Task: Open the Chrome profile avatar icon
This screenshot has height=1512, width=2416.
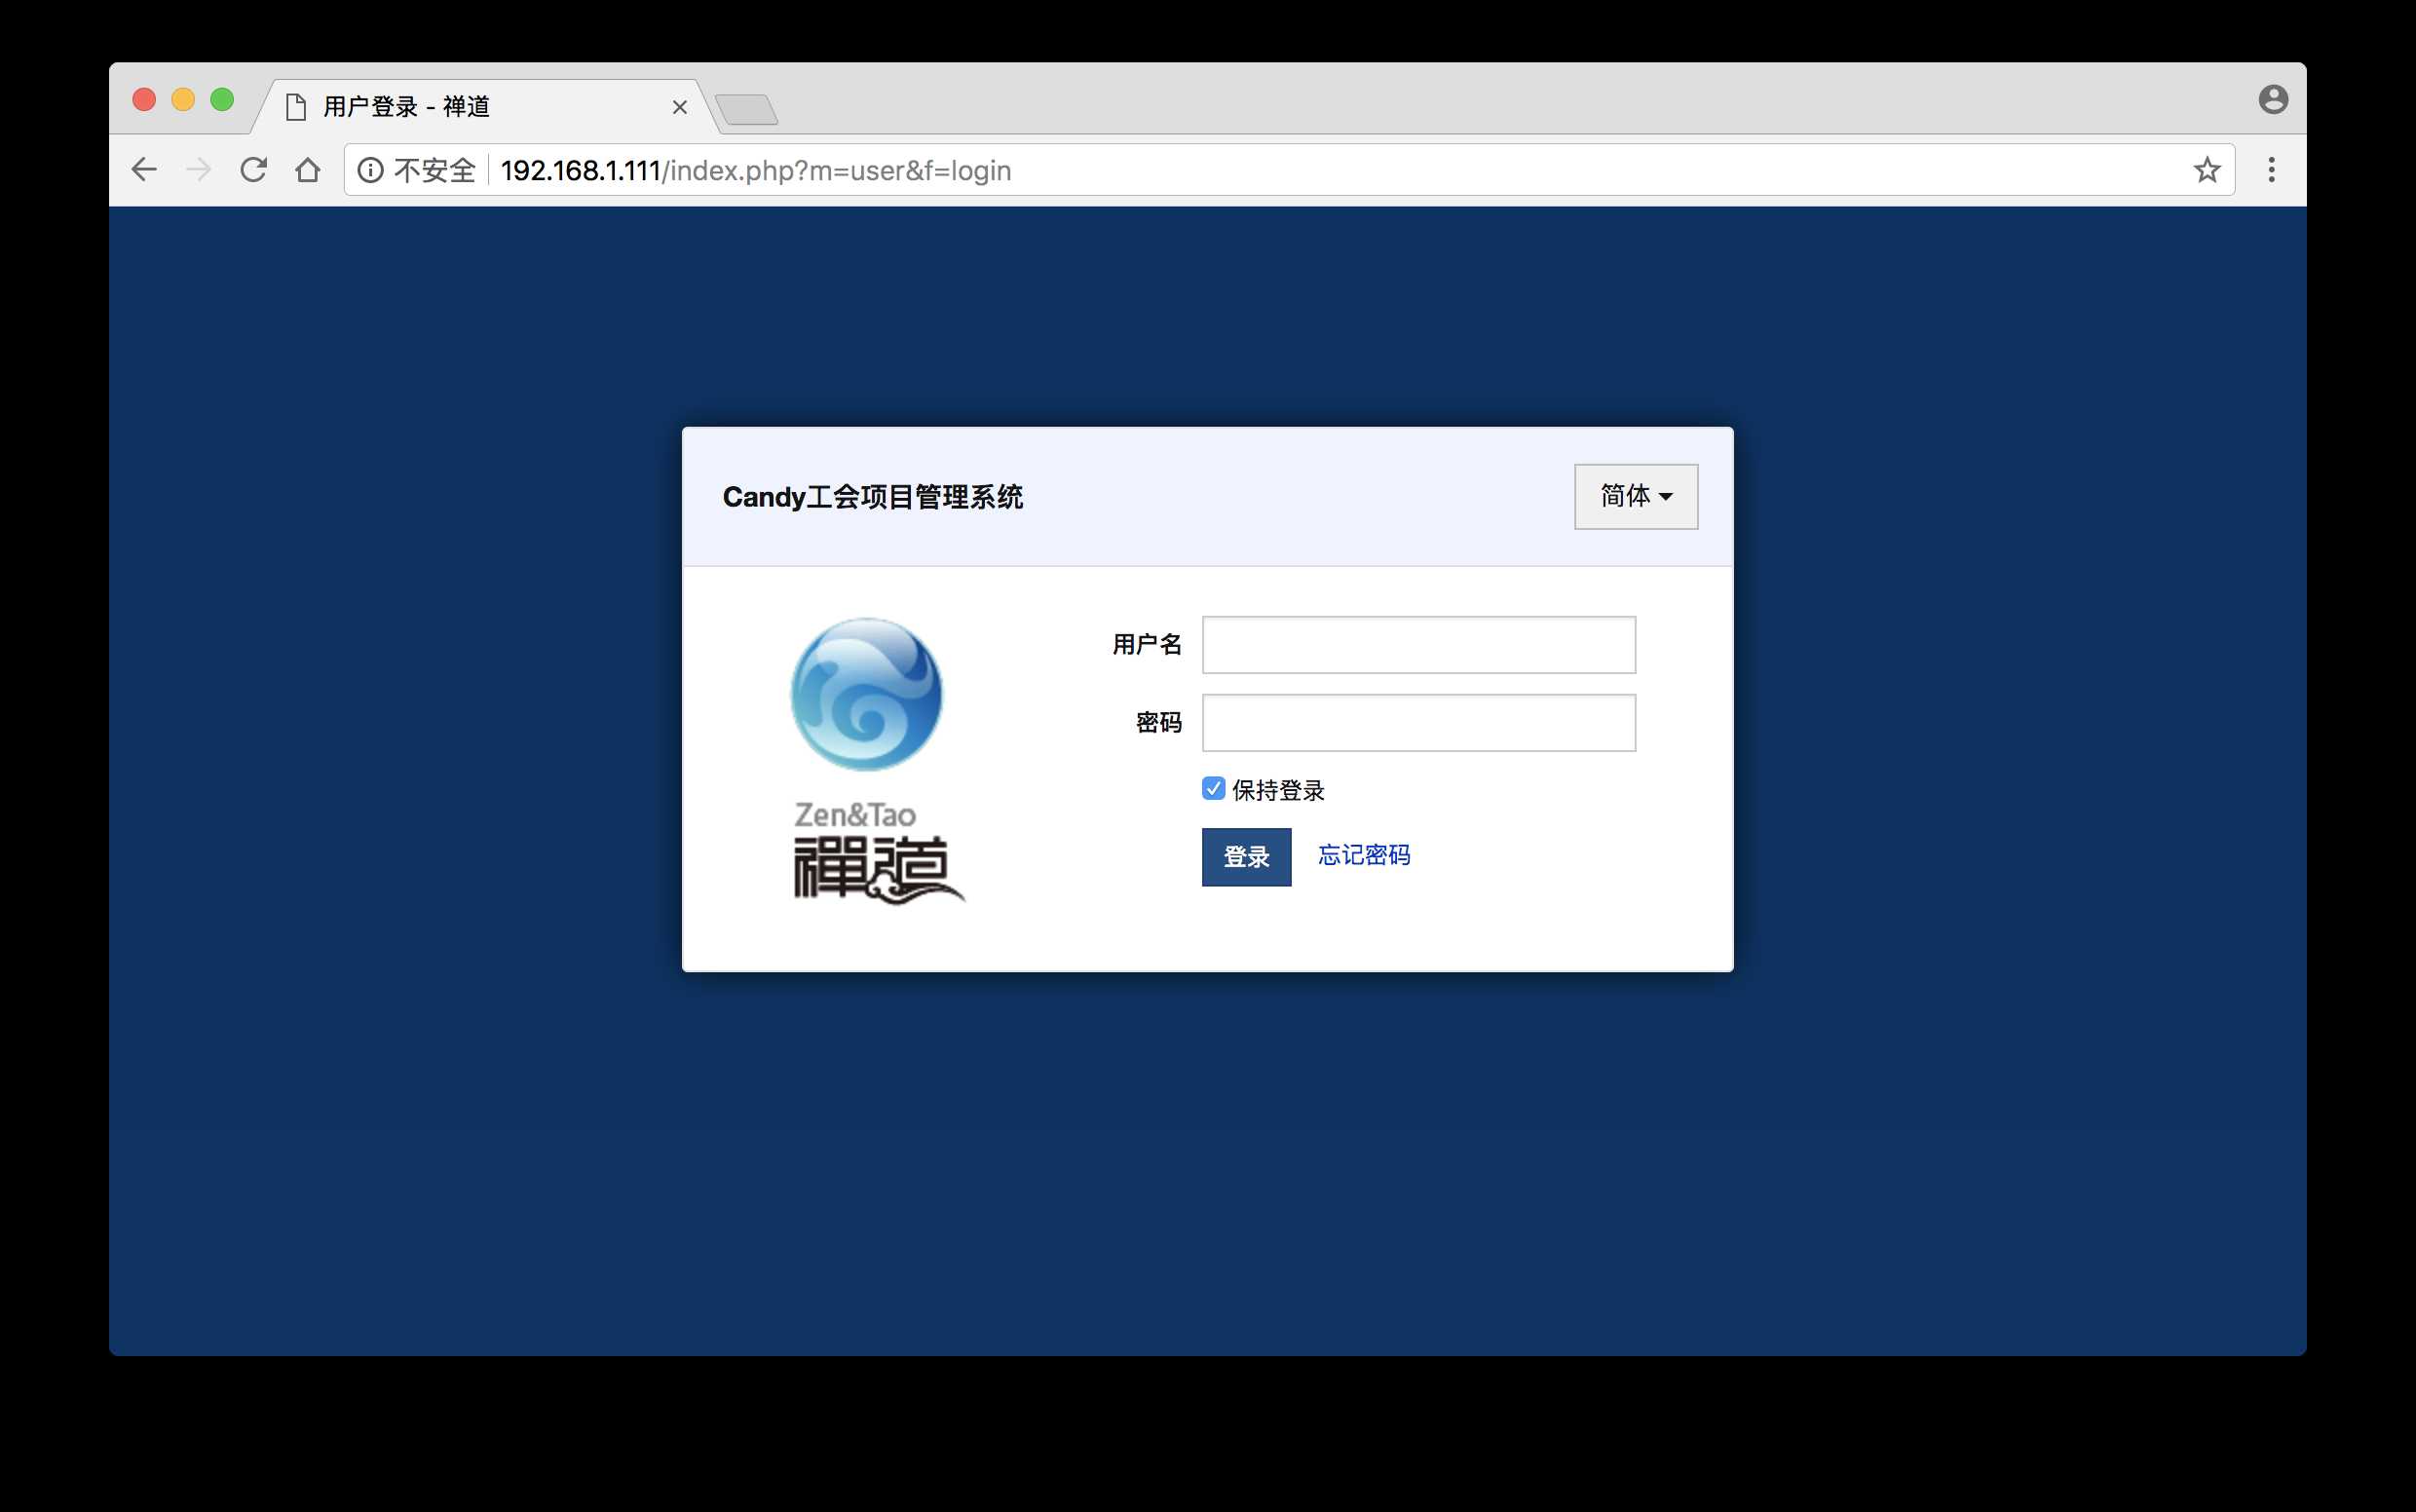Action: [x=2273, y=99]
